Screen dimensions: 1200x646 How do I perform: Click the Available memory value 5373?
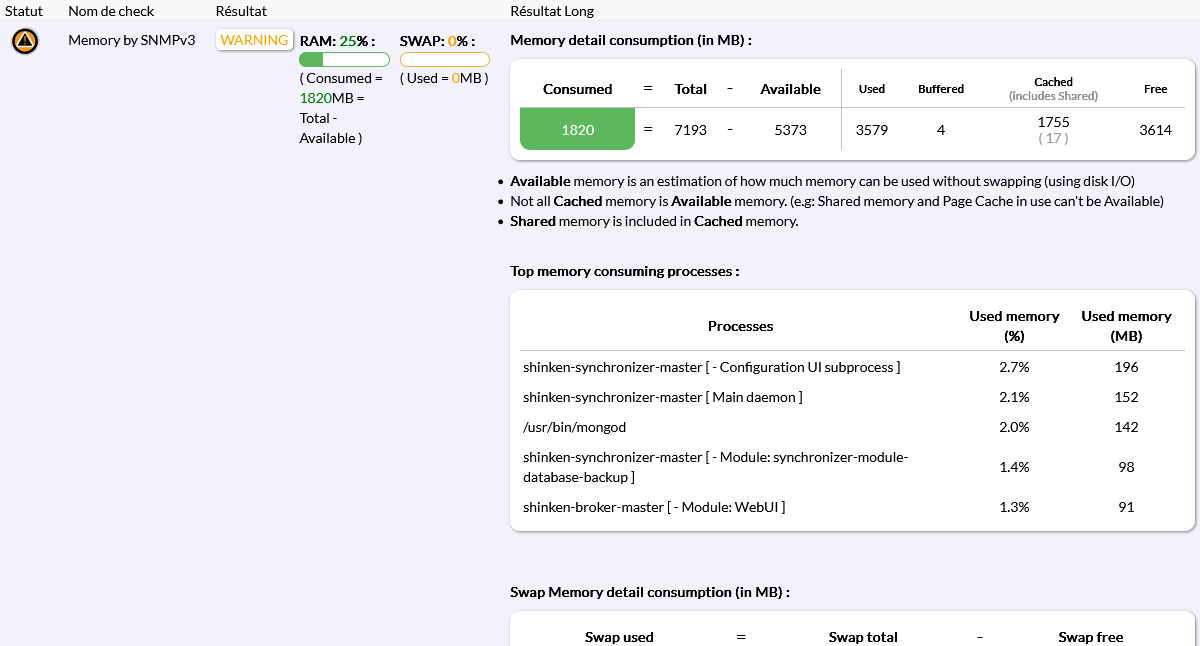pos(790,130)
